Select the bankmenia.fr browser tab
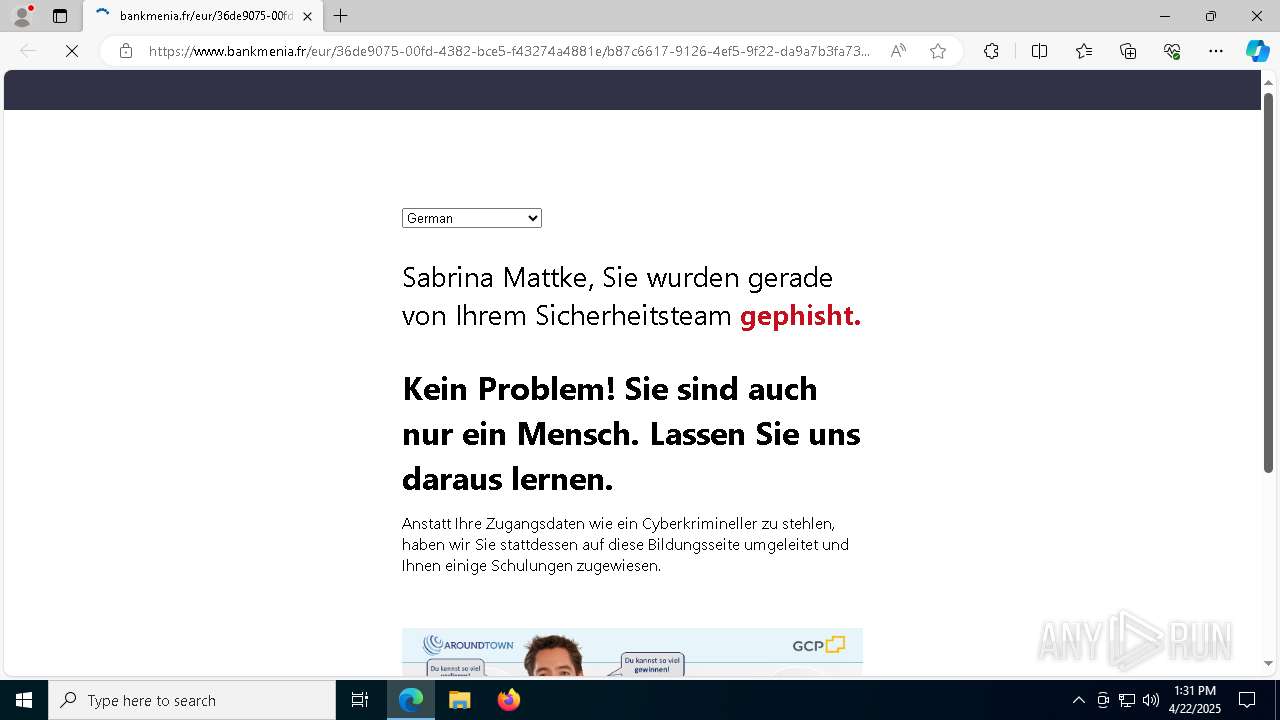1280x720 pixels. (x=204, y=16)
